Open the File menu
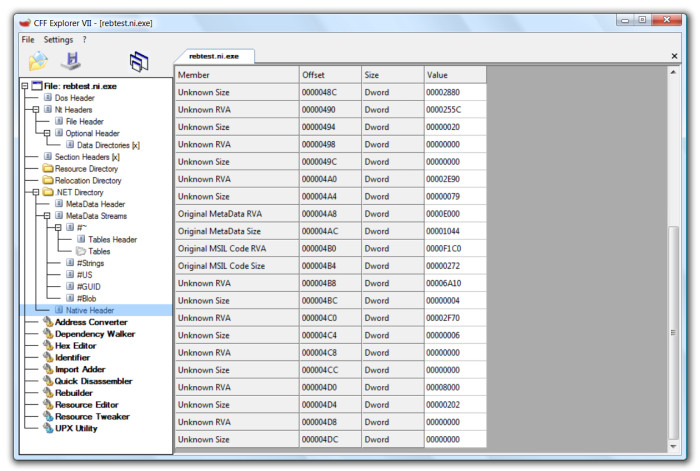This screenshot has width=700, height=471. tap(27, 39)
